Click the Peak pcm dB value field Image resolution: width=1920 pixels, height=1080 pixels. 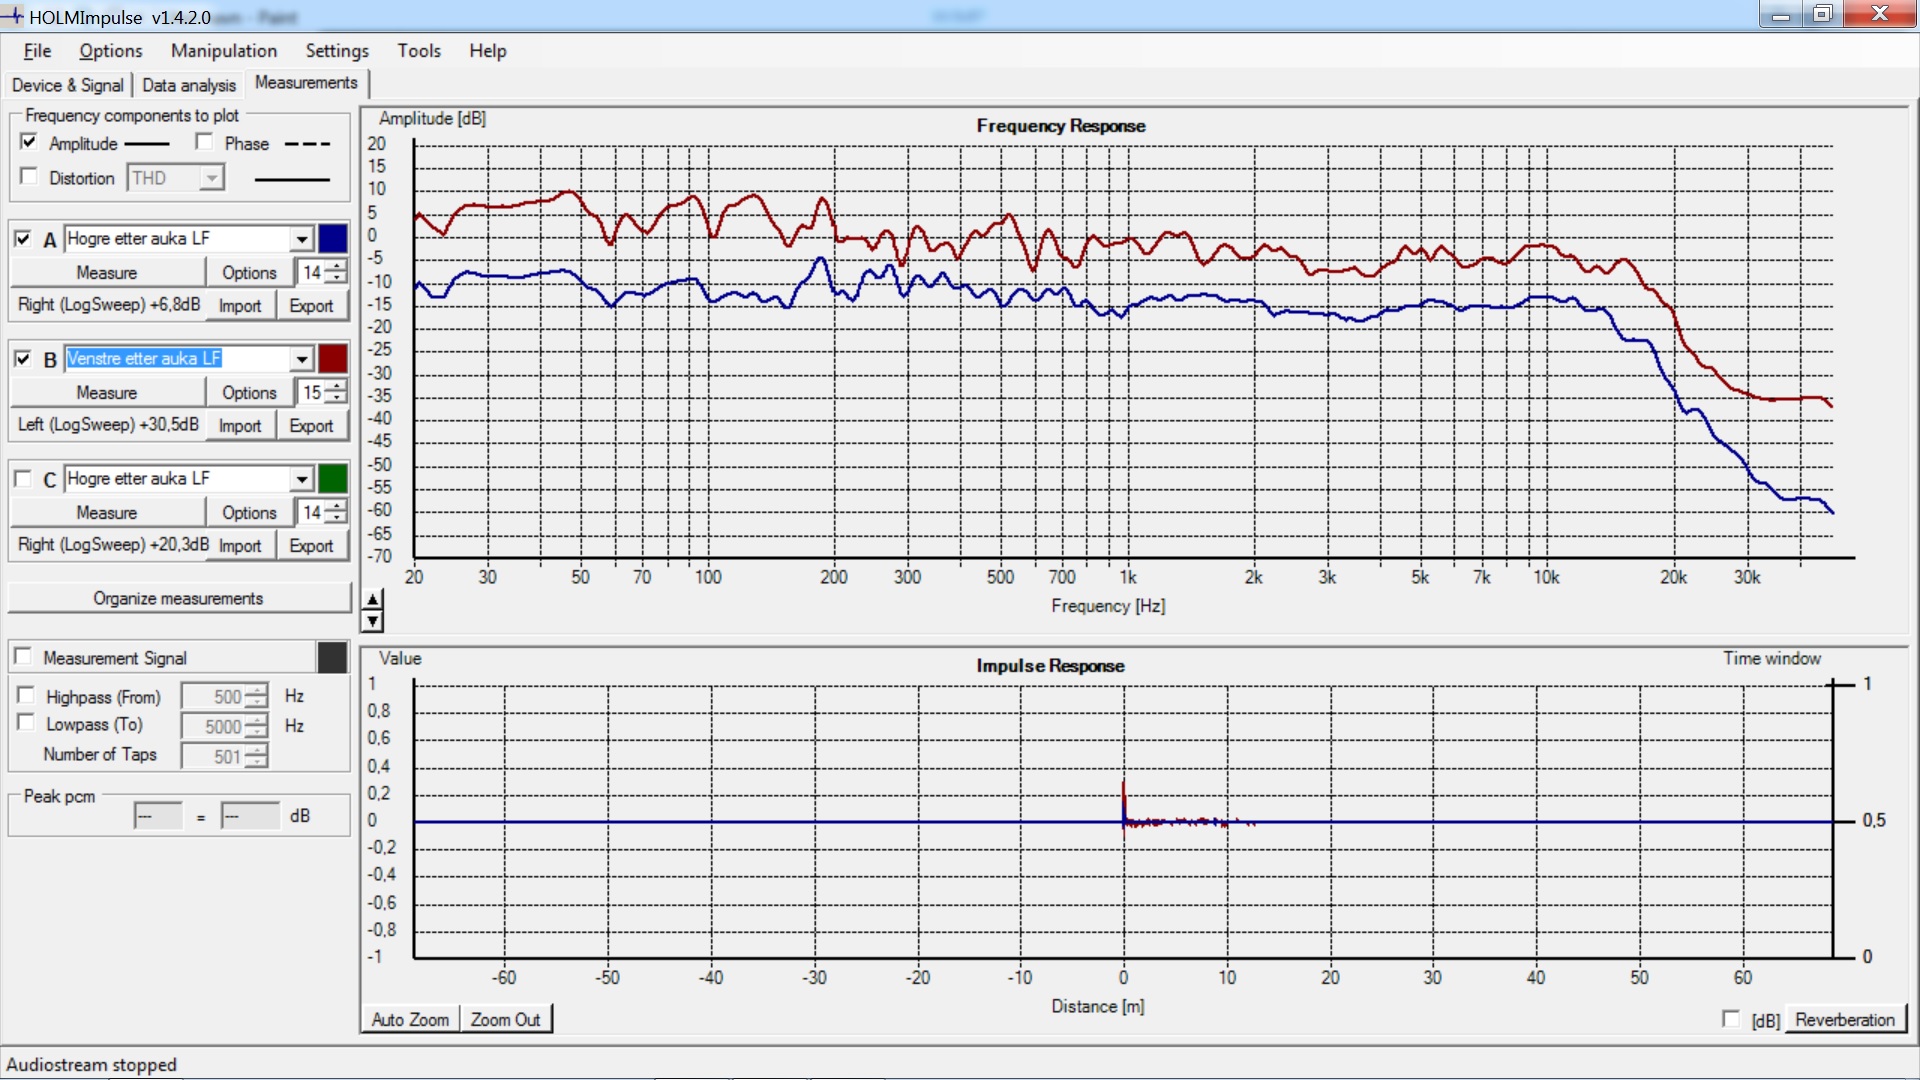[250, 816]
